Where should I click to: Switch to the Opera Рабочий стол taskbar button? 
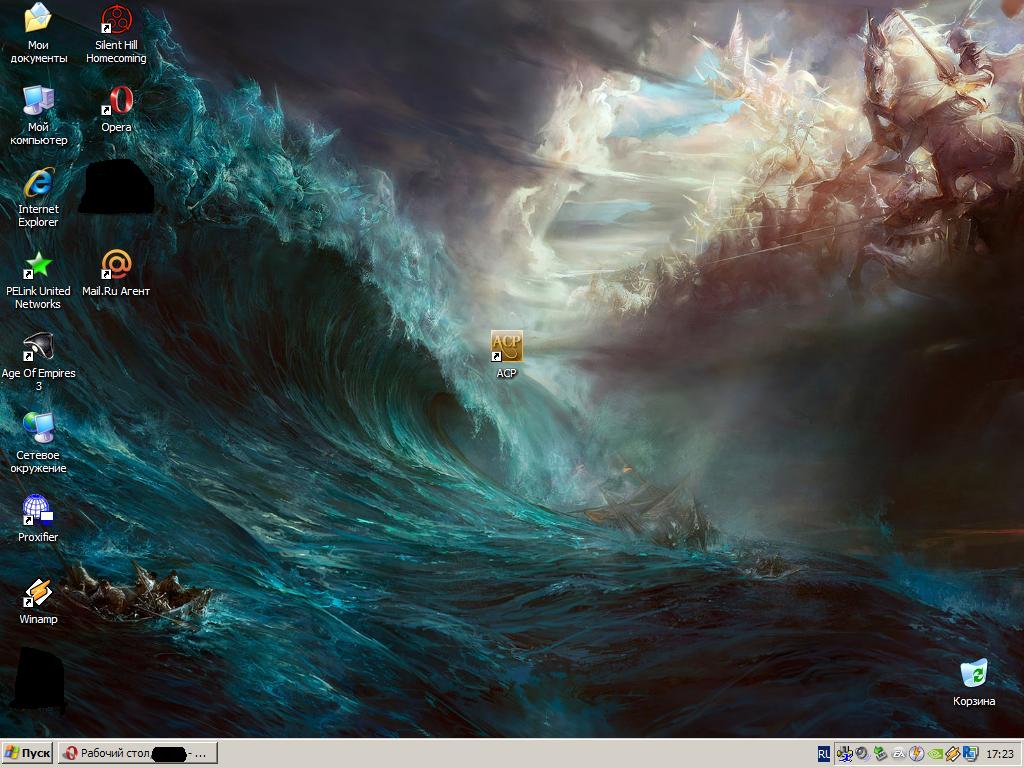coord(137,753)
